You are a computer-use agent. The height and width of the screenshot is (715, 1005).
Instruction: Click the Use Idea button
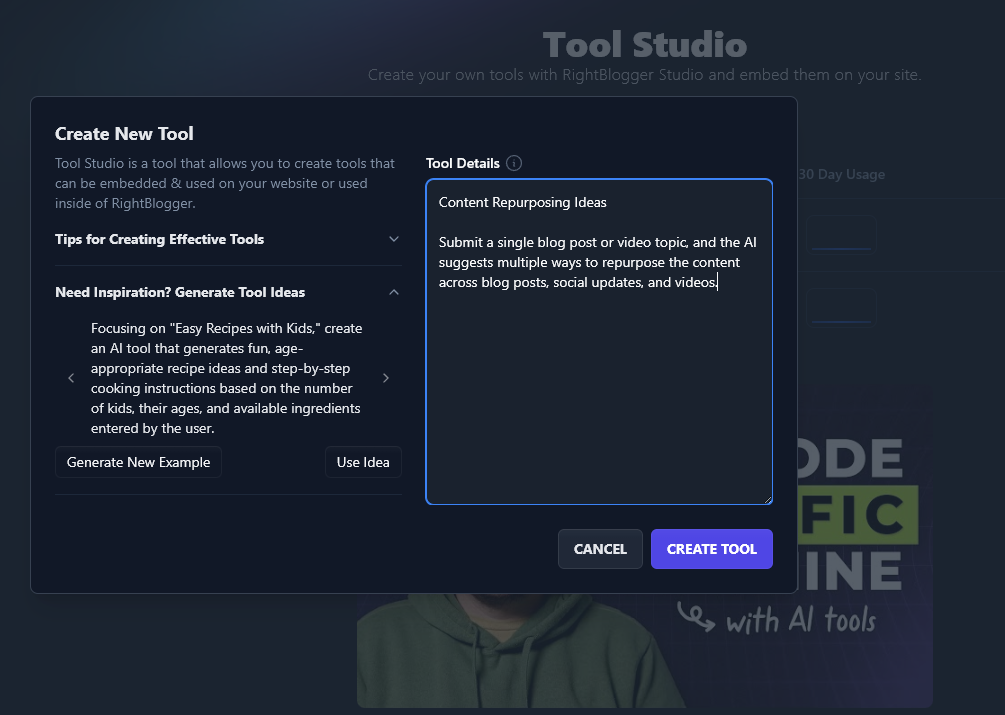pyautogui.click(x=363, y=462)
